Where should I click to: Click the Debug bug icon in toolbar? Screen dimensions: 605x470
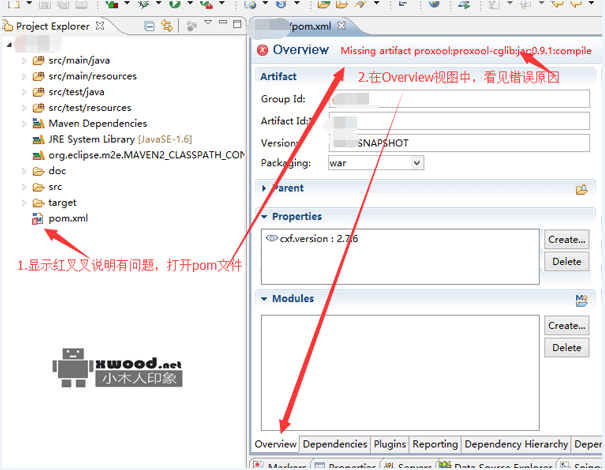click(x=144, y=4)
